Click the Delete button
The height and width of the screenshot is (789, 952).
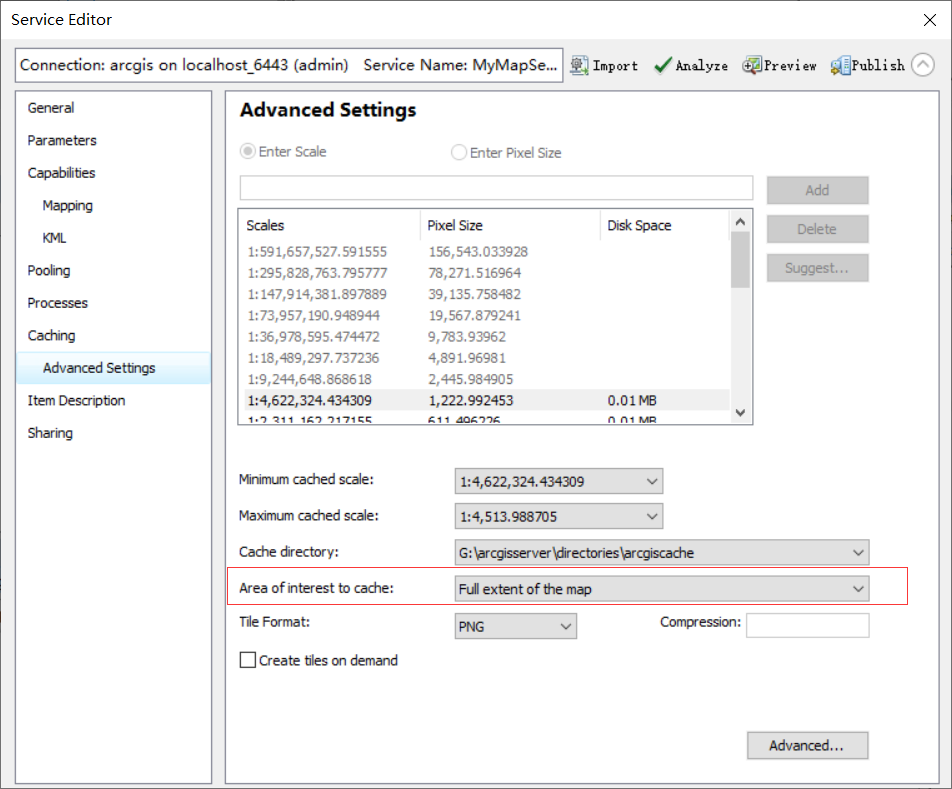[x=817, y=229]
